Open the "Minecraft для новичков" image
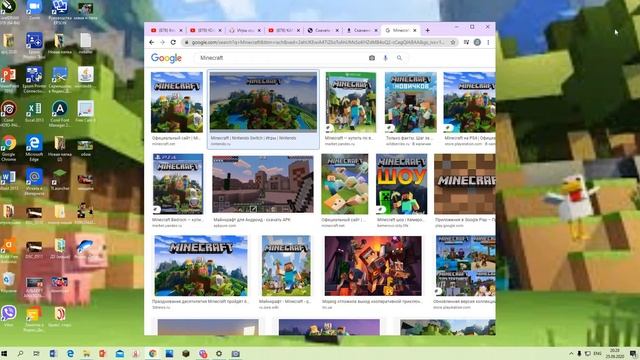640x360 pixels. point(411,102)
